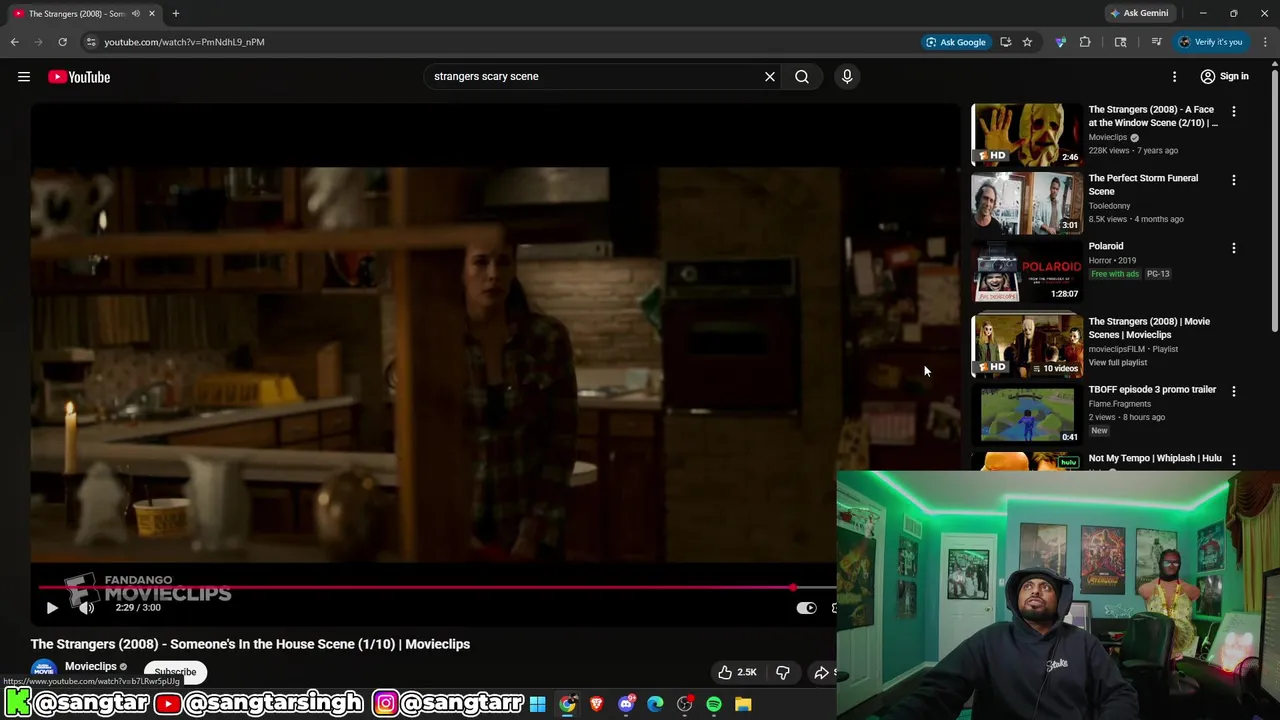Open Spotify from the taskbar
This screenshot has width=1280, height=720.
pyautogui.click(x=714, y=704)
